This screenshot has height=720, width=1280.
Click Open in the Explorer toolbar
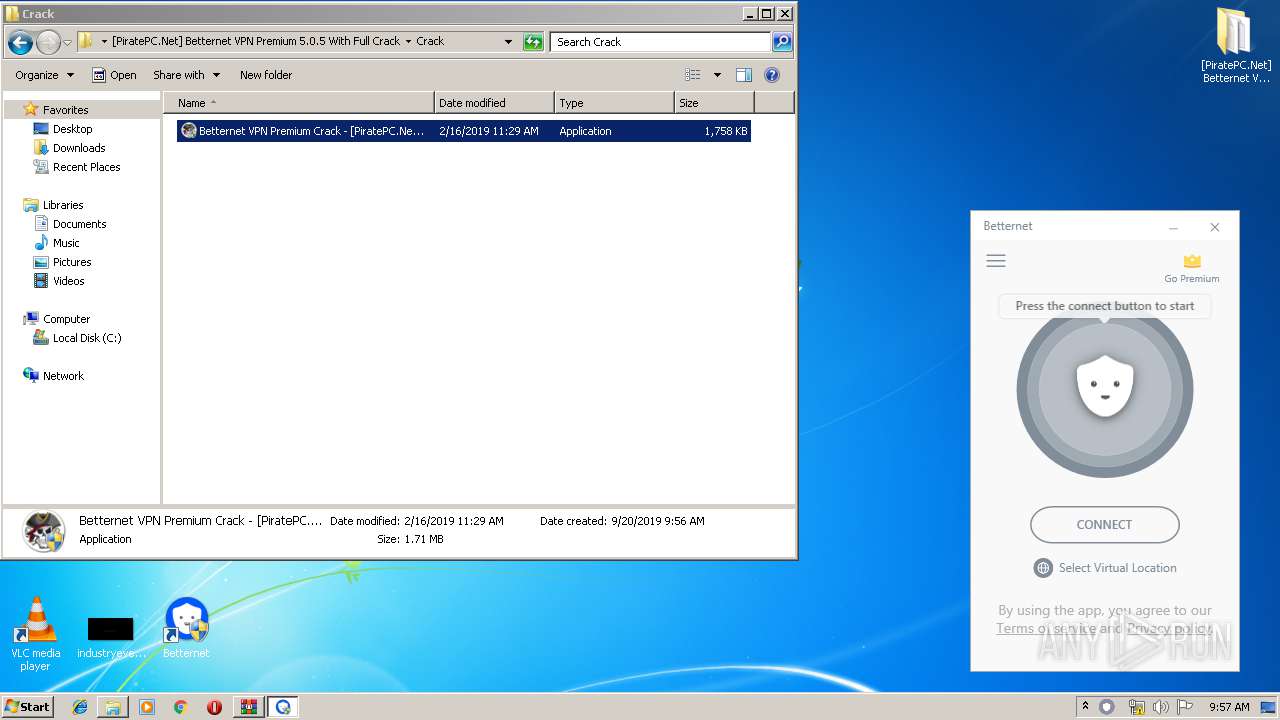(x=114, y=75)
